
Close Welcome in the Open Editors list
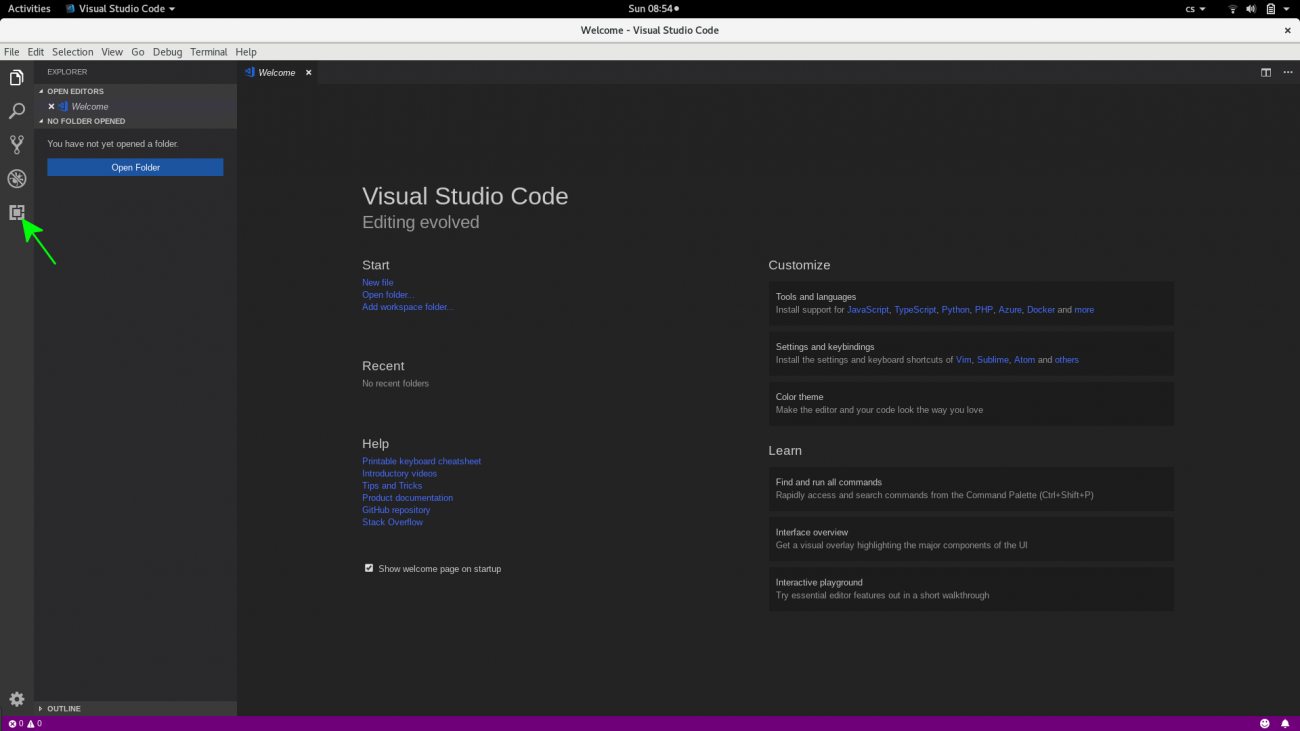52,106
